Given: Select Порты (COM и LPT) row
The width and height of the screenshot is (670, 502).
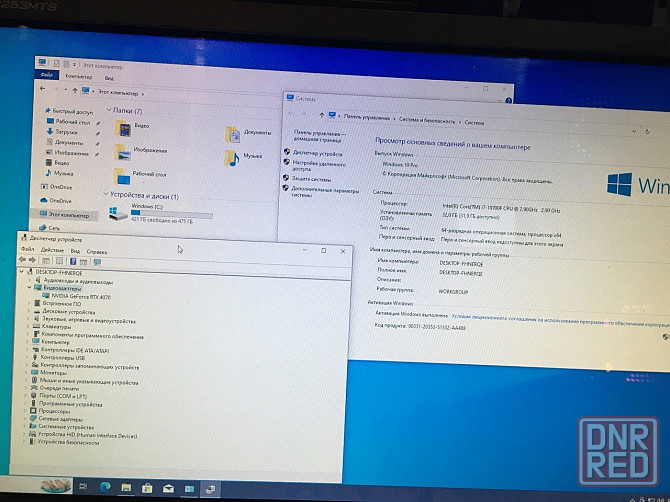Looking at the screenshot, I should coord(63,396).
